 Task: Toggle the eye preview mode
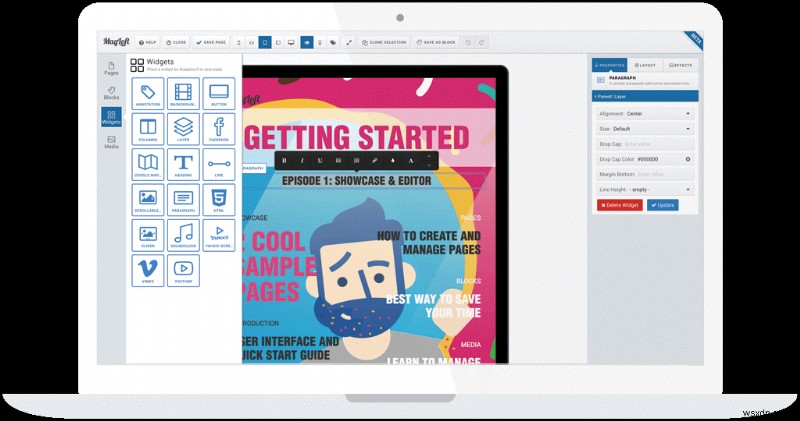point(307,42)
